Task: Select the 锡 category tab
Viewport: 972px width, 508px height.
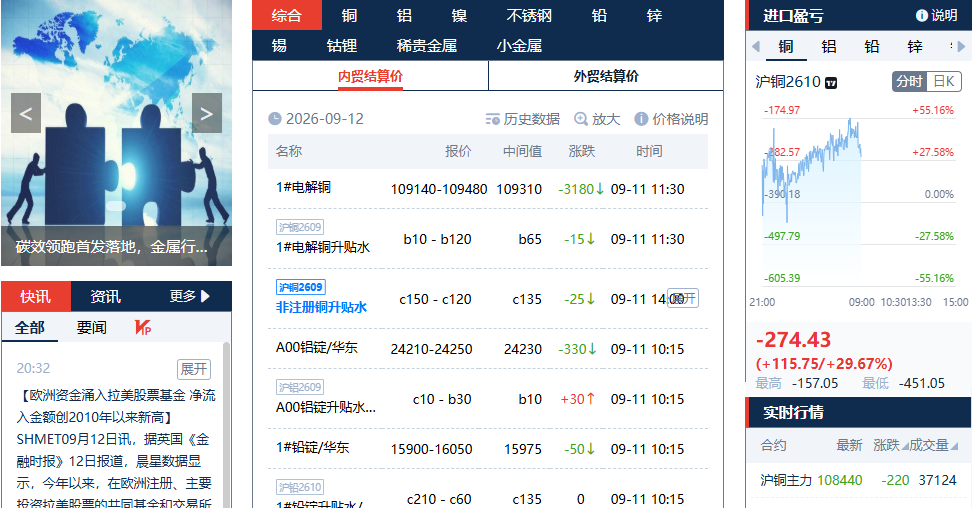Action: 280,45
